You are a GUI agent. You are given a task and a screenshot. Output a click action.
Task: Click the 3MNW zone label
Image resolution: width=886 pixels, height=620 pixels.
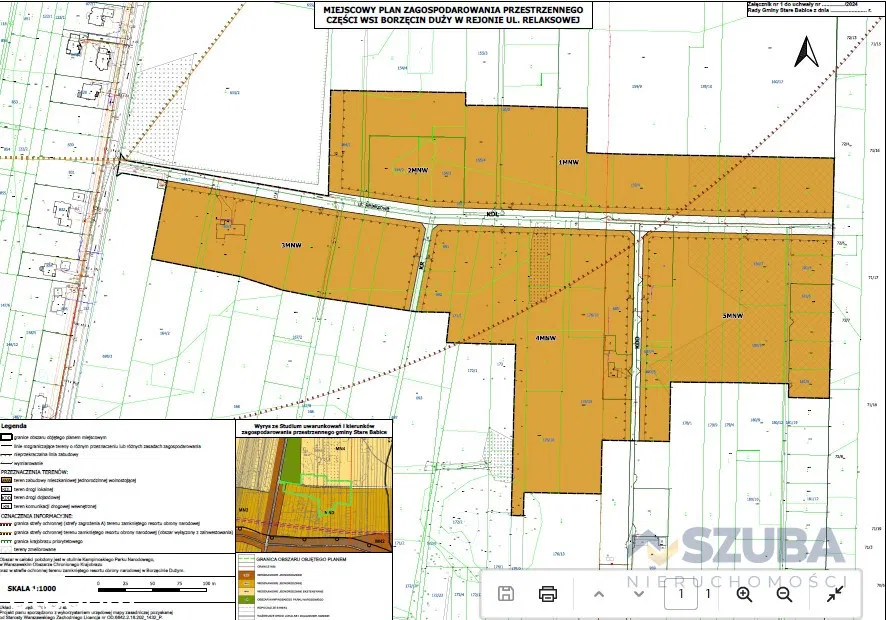[292, 246]
